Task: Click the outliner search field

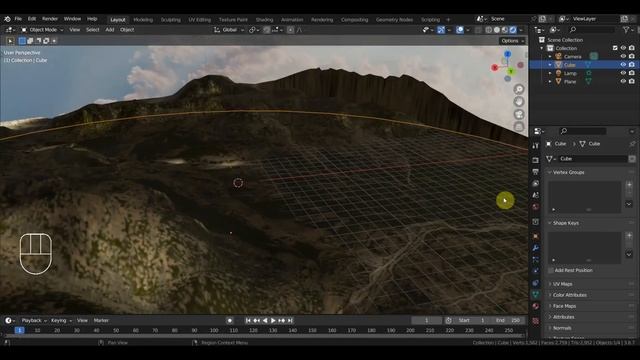Action: coord(592,29)
